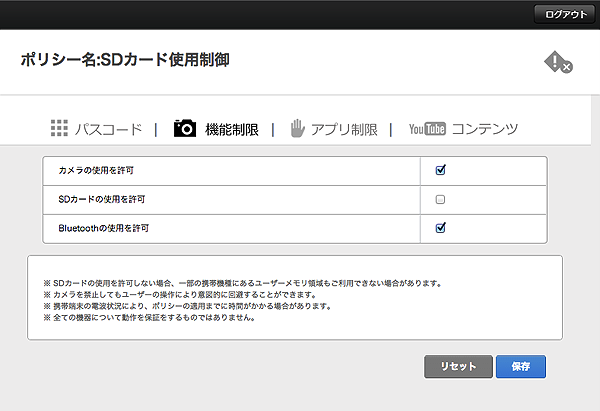Click the hand icon for アプリ制限
The height and width of the screenshot is (411, 600).
click(297, 128)
